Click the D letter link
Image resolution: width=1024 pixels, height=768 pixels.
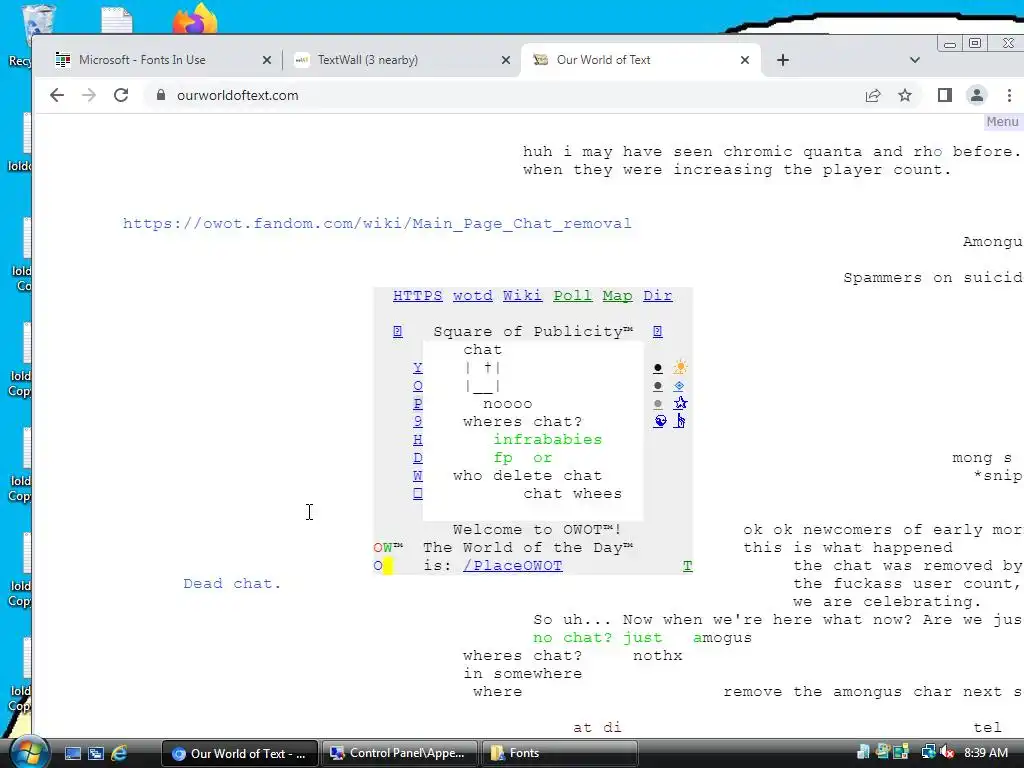click(418, 458)
